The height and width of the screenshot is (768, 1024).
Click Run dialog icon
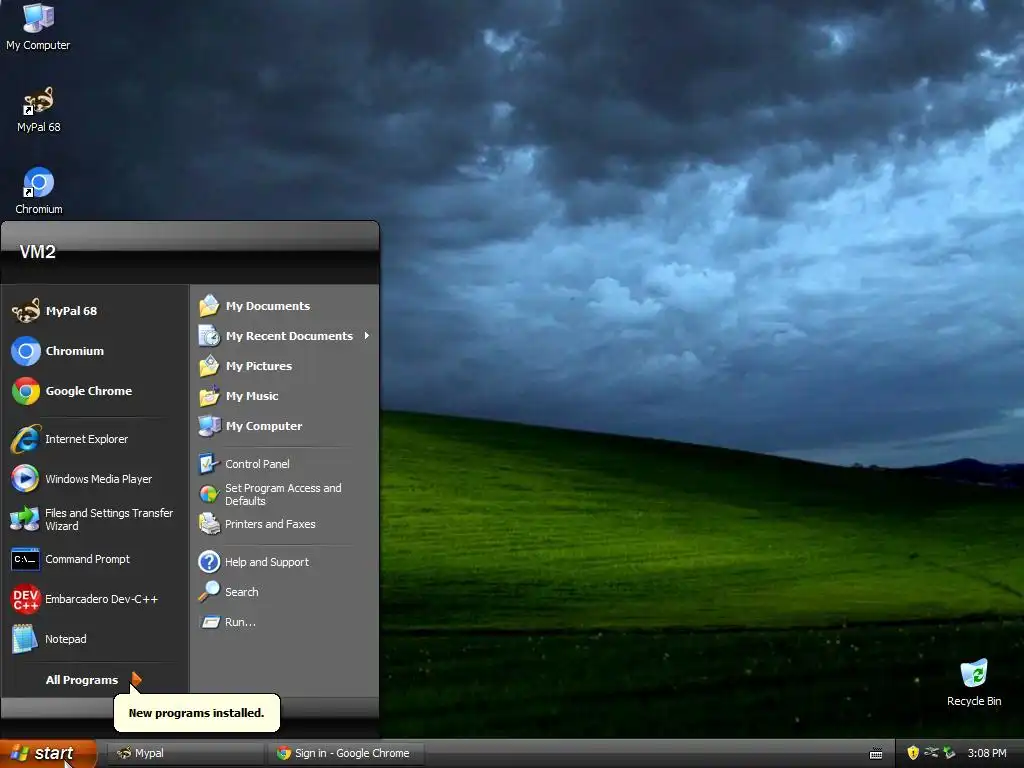click(x=209, y=622)
